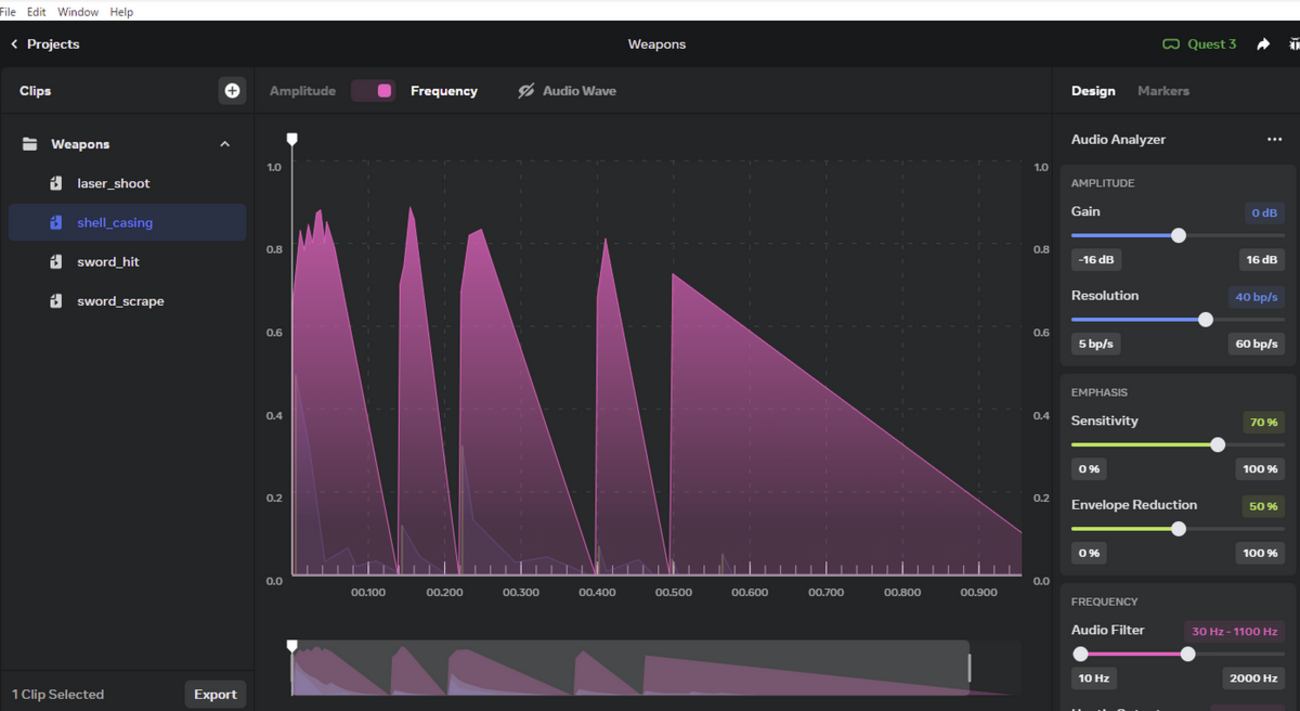The image size is (1300, 711).
Task: Click the Quest 3 headset icon
Action: [x=1171, y=44]
